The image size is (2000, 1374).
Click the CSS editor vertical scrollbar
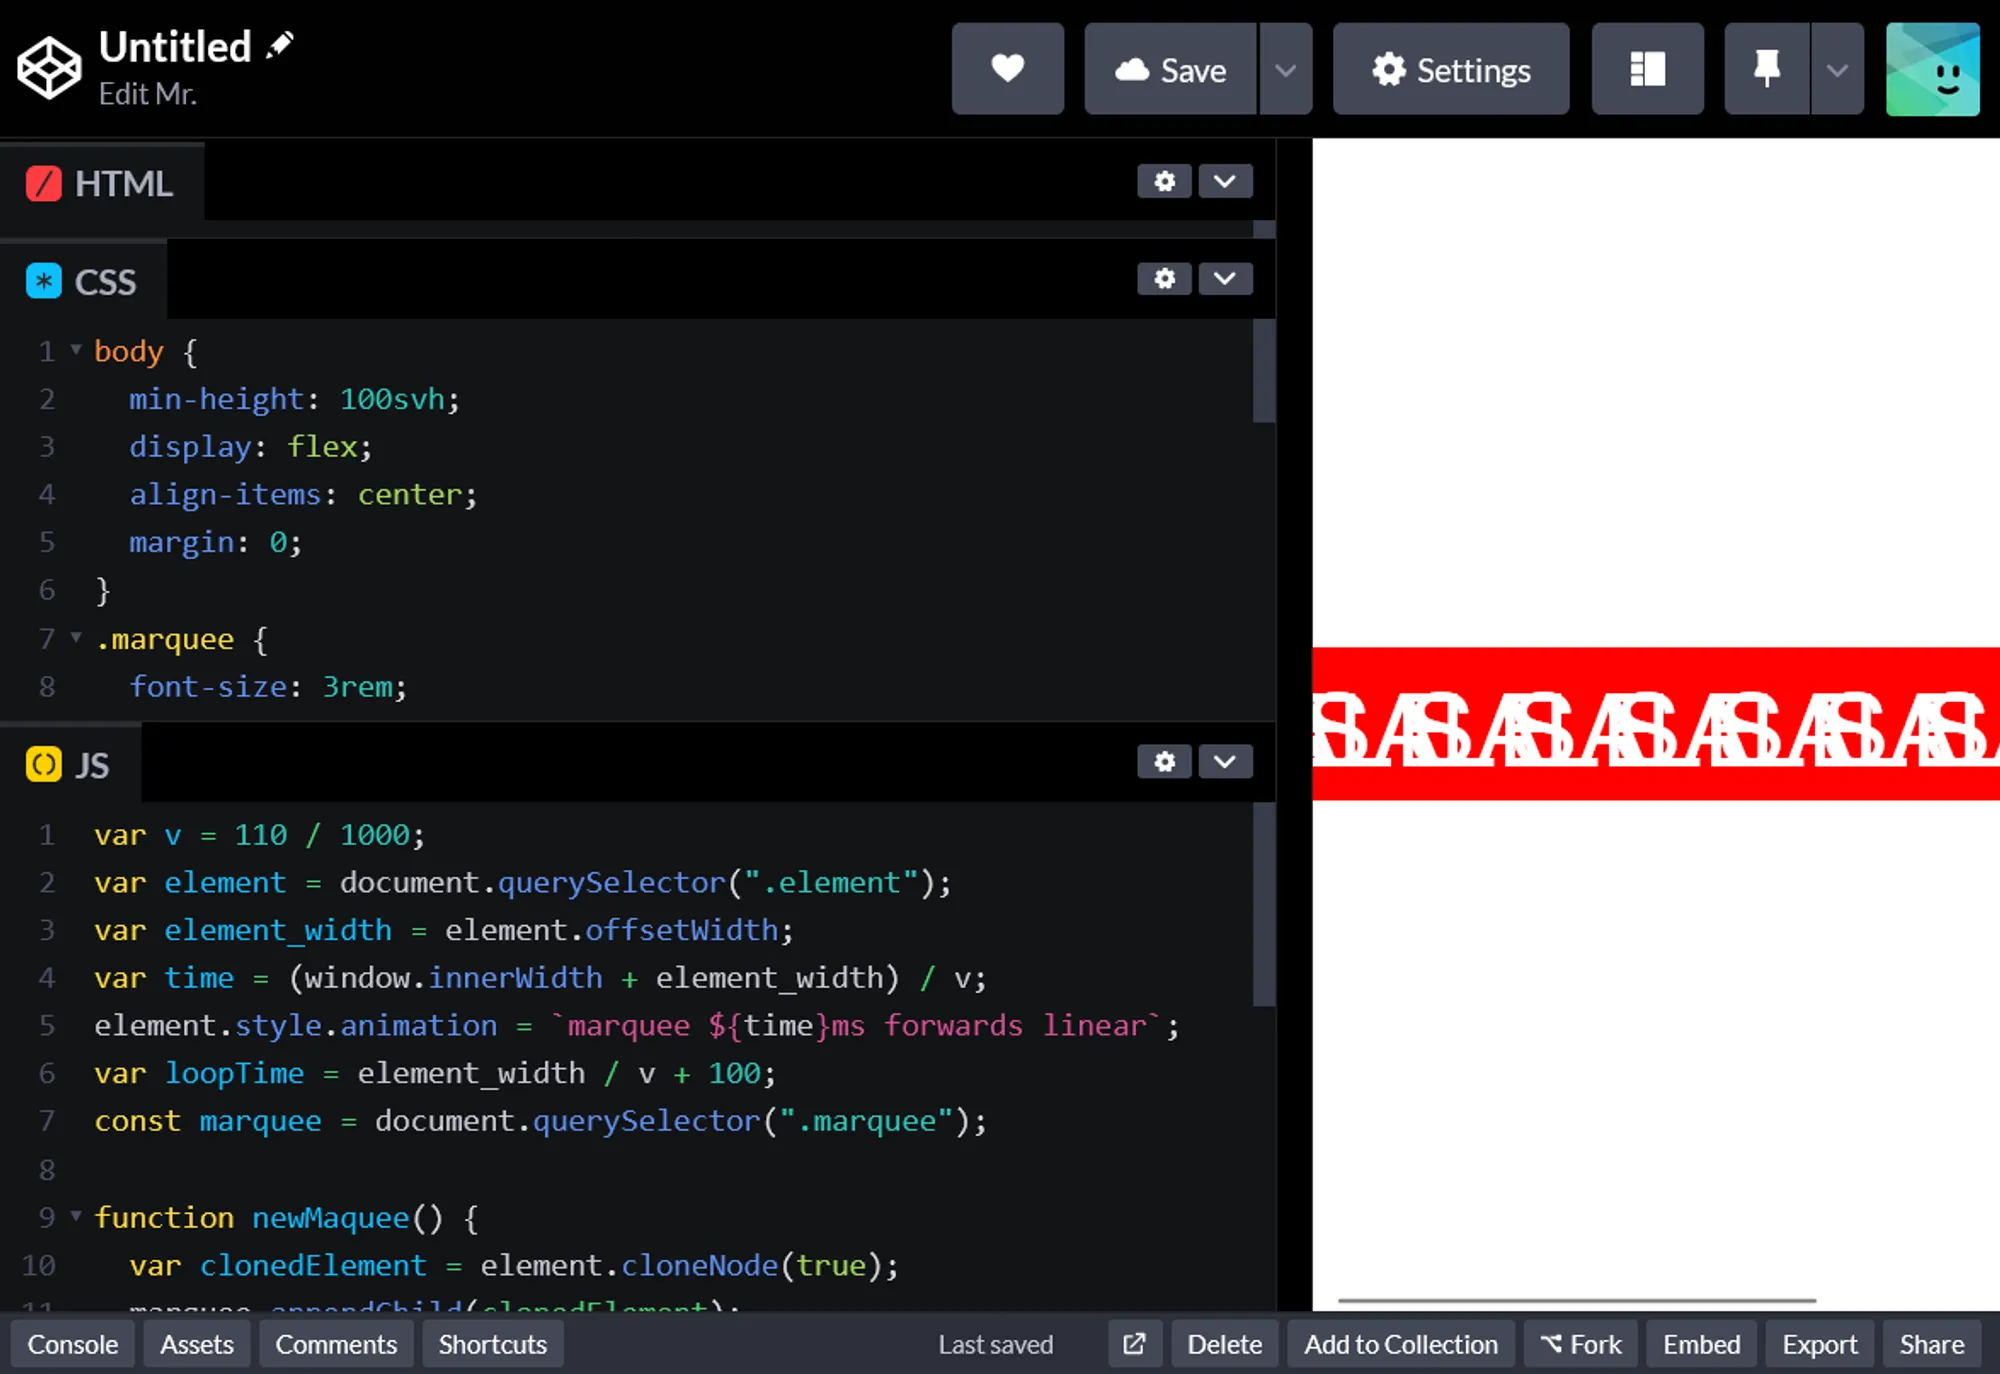coord(1263,371)
